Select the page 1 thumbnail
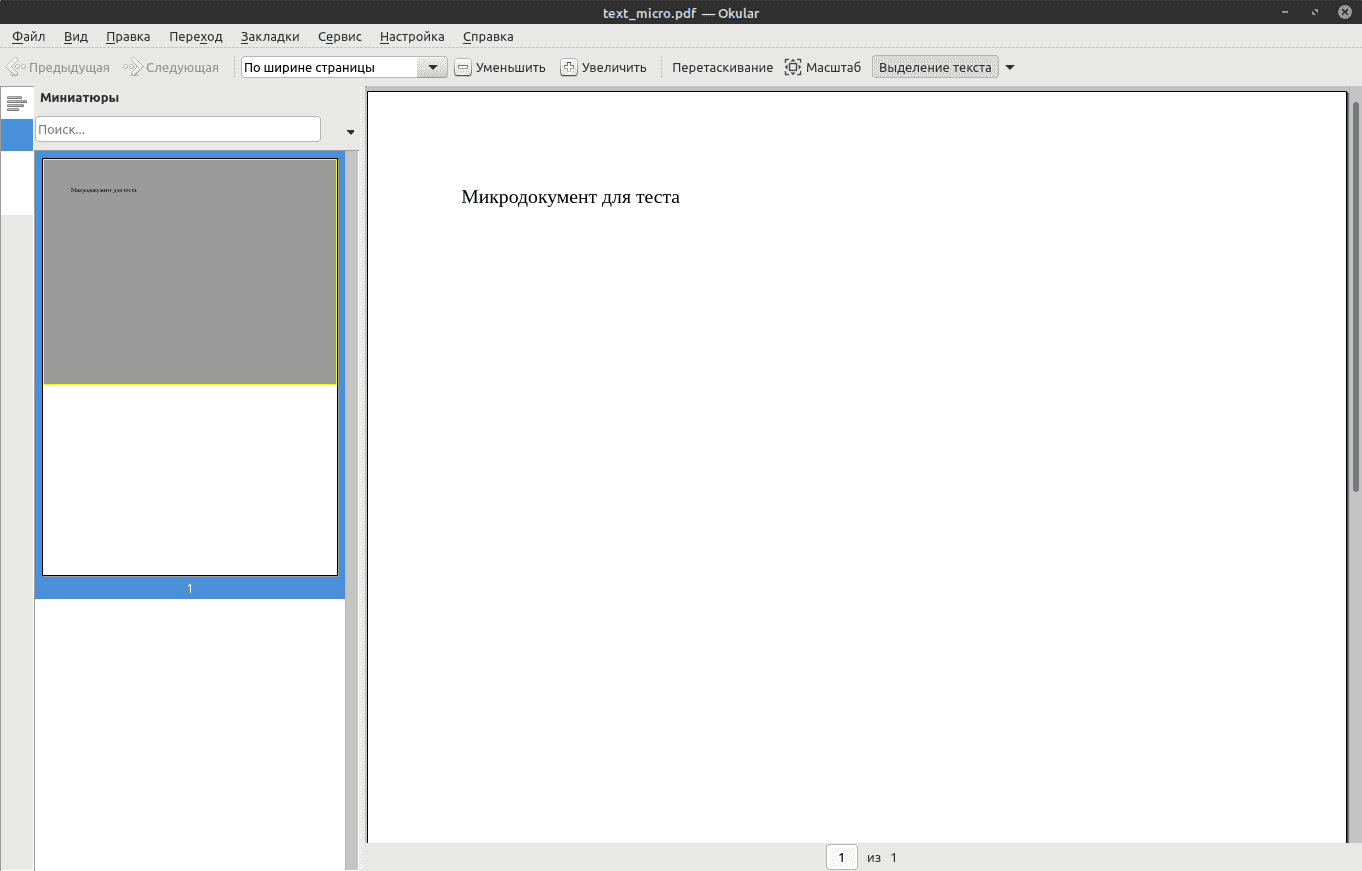The width and height of the screenshot is (1362, 871). pyautogui.click(x=190, y=367)
